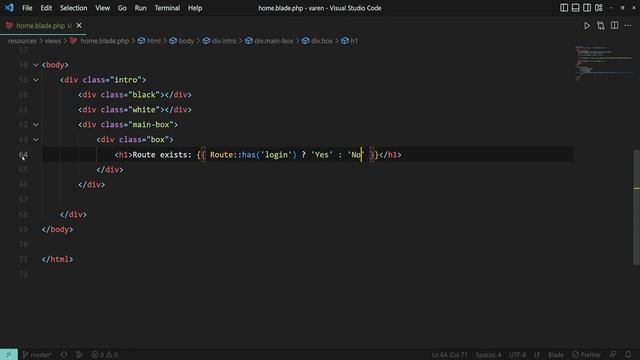
Task: Open the Selection menu
Action: (73, 8)
